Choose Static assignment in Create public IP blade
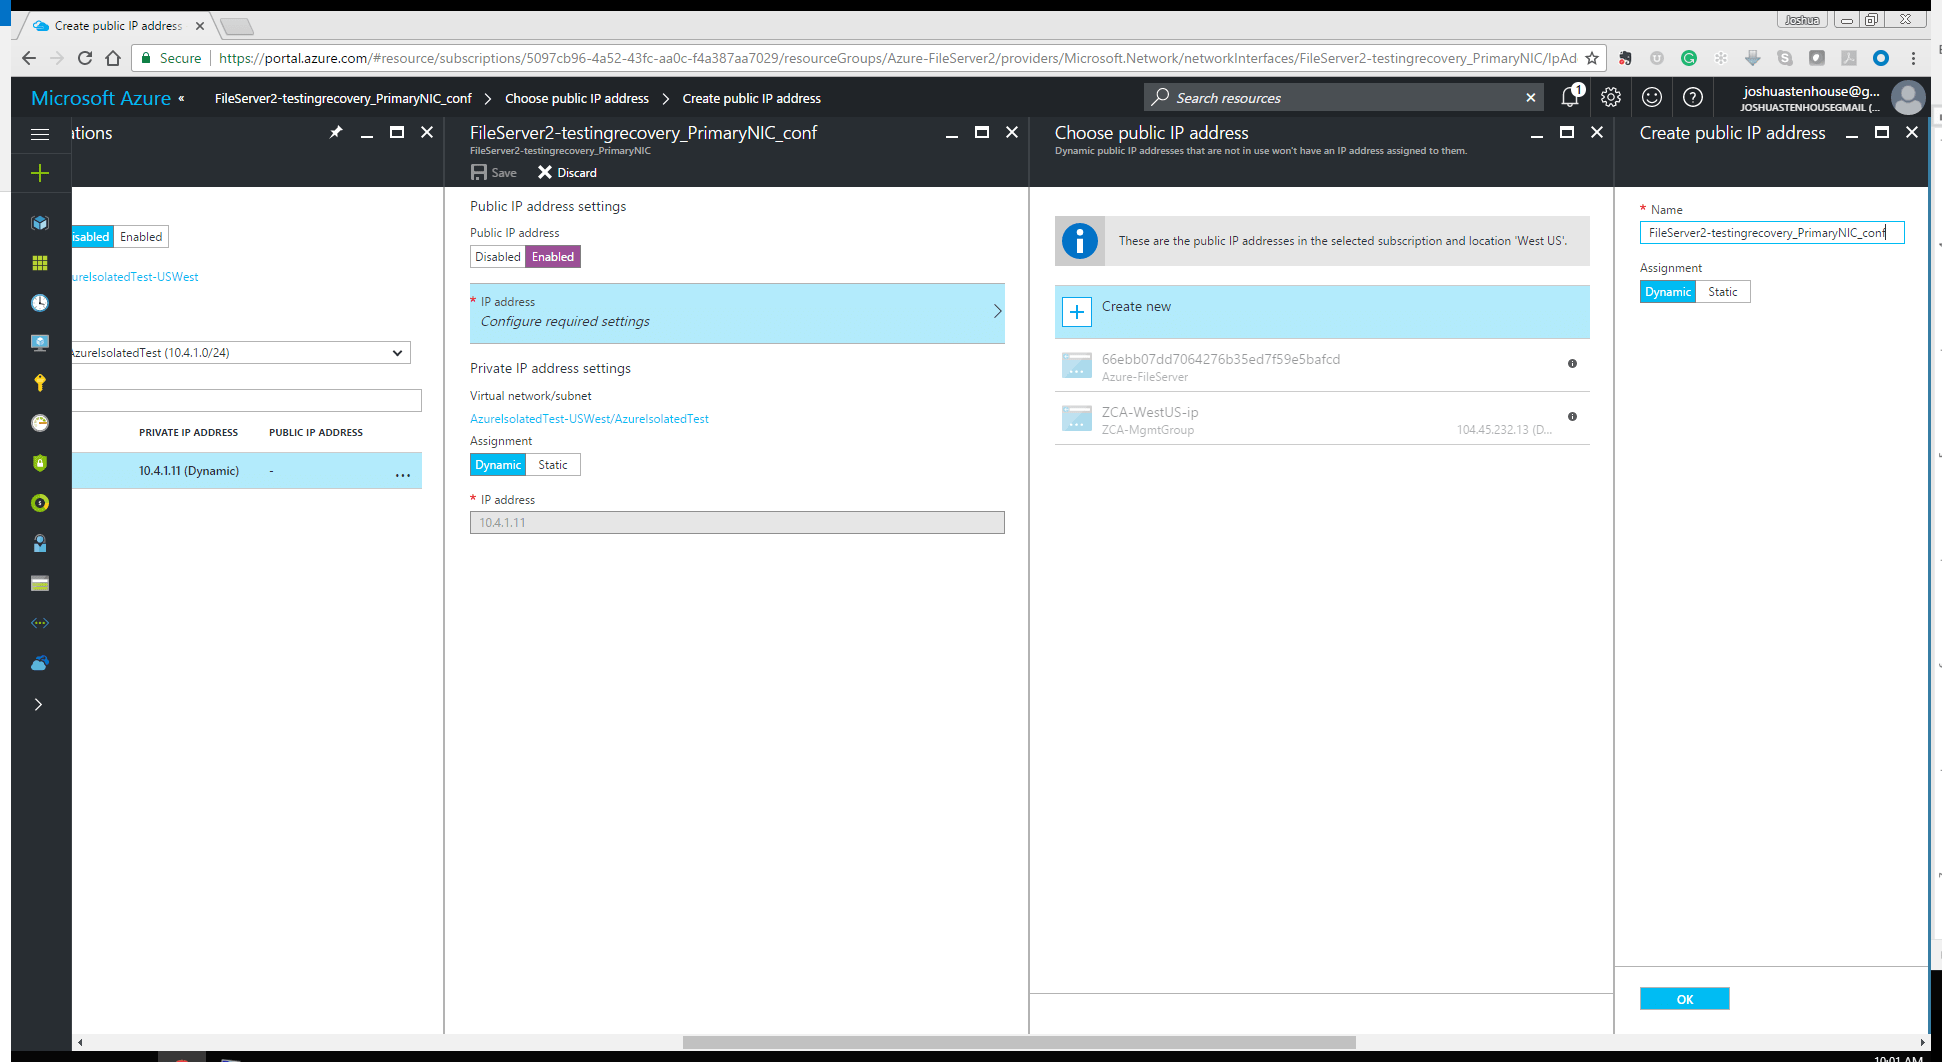1942x1062 pixels. point(1722,291)
